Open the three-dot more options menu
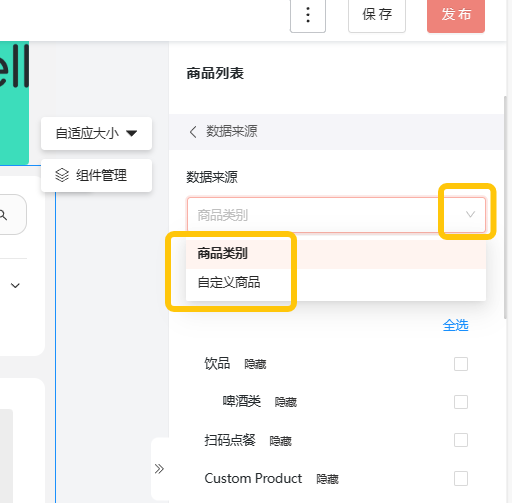The width and height of the screenshot is (512, 503). pos(308,15)
